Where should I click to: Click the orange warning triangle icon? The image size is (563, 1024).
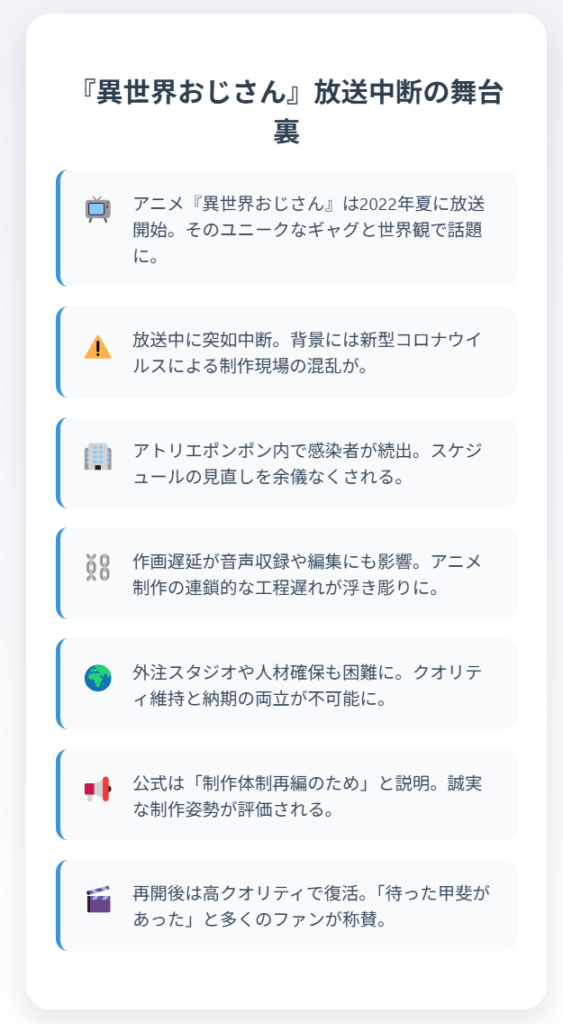98,347
